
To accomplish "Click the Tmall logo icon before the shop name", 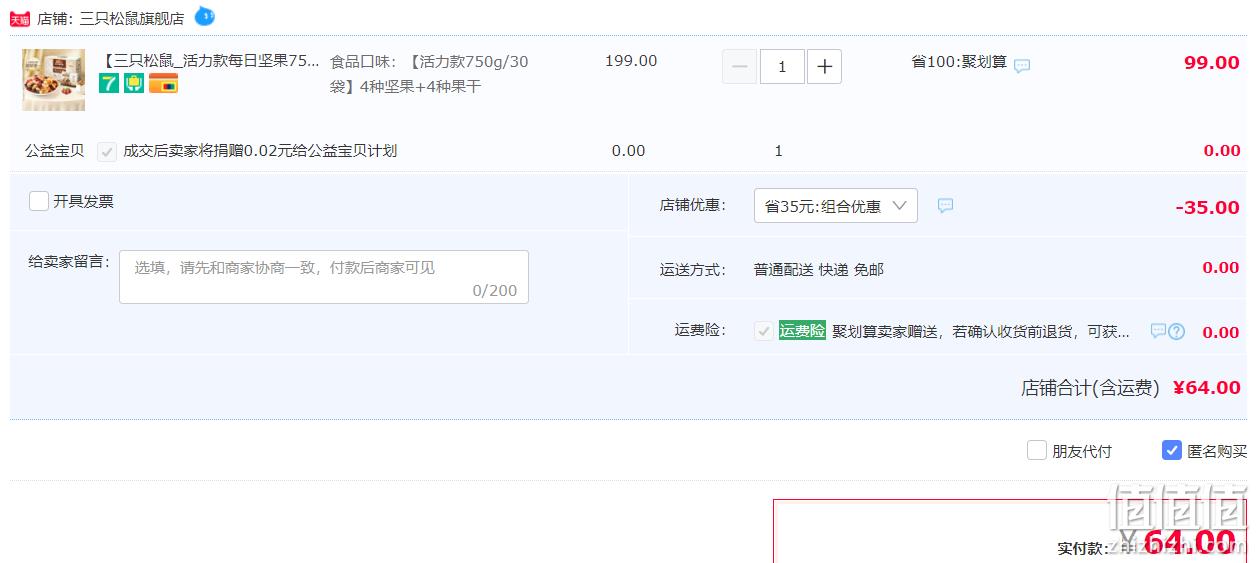I will pos(20,19).
